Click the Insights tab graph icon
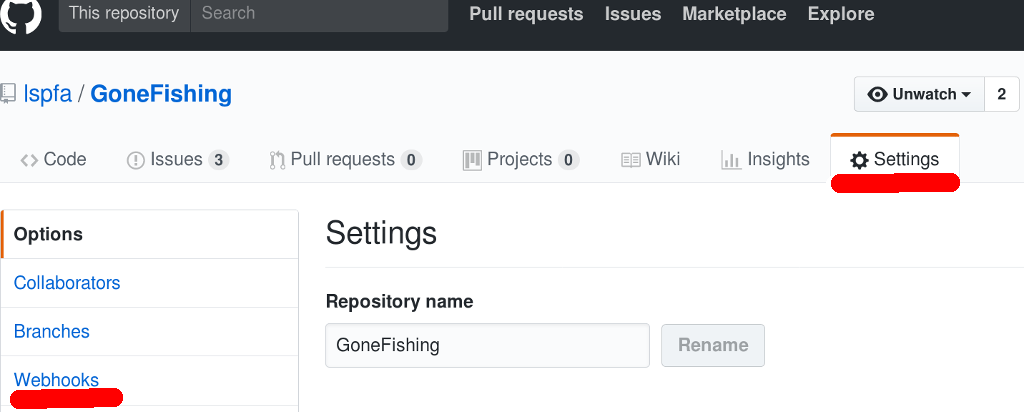This screenshot has width=1024, height=412. (x=731, y=160)
